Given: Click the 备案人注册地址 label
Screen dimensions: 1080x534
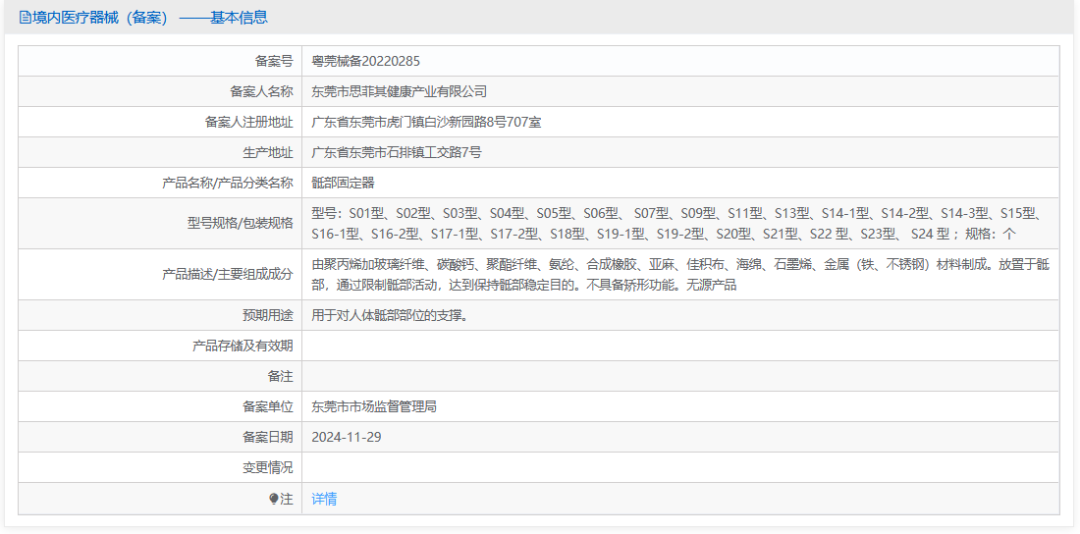Looking at the screenshot, I should 249,123.
